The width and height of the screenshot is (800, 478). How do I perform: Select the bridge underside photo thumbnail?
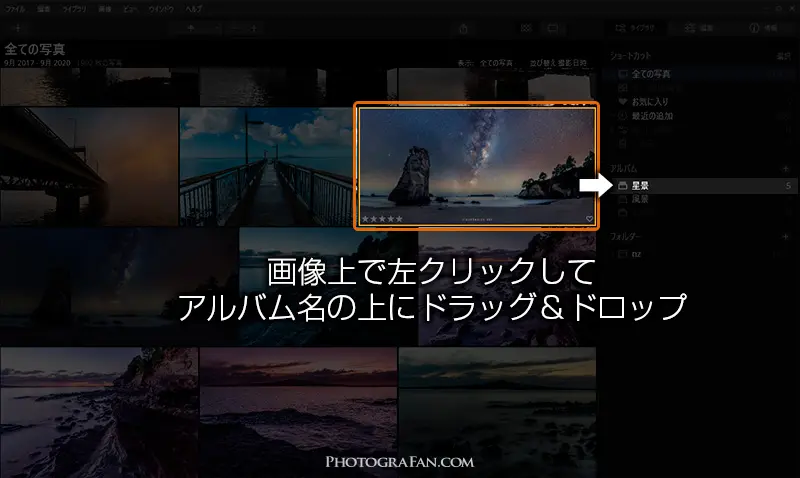[89, 166]
